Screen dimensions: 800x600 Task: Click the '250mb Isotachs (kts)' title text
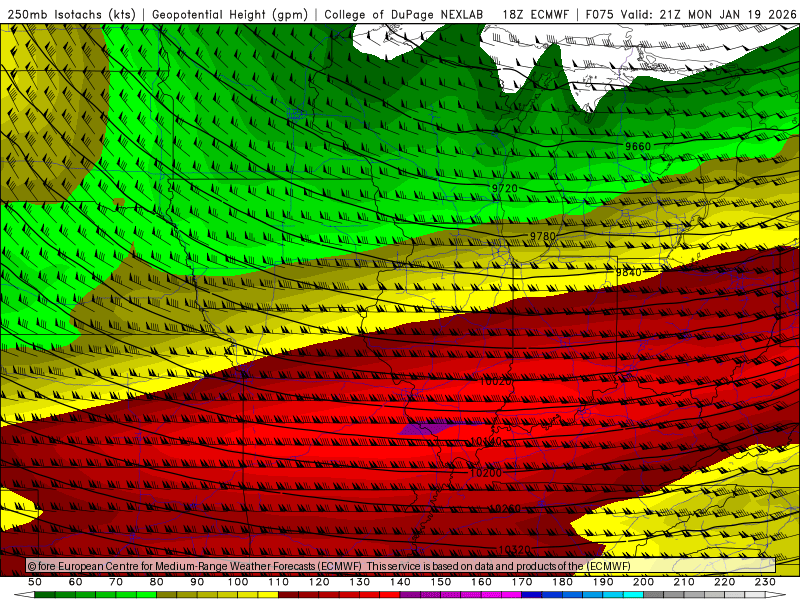(72, 14)
